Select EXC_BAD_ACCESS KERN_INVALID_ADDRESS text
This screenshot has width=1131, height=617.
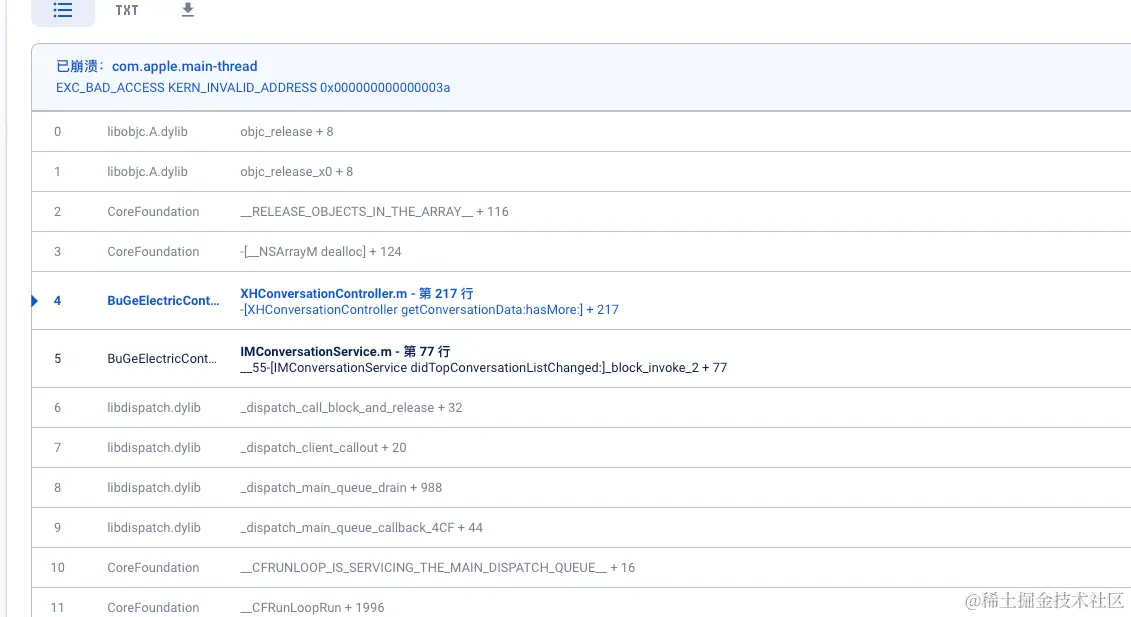[x=253, y=87]
